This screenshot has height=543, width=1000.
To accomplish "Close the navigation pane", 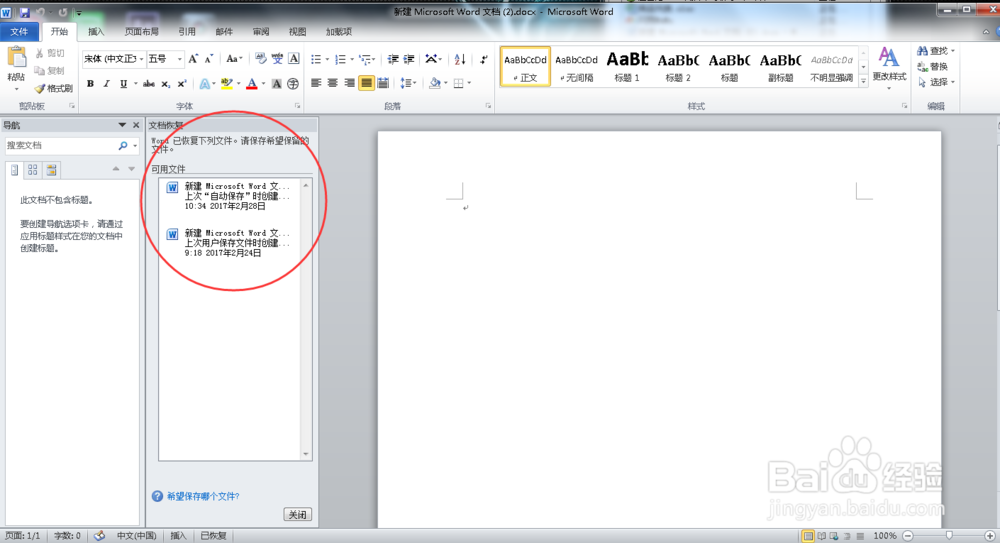I will point(136,125).
